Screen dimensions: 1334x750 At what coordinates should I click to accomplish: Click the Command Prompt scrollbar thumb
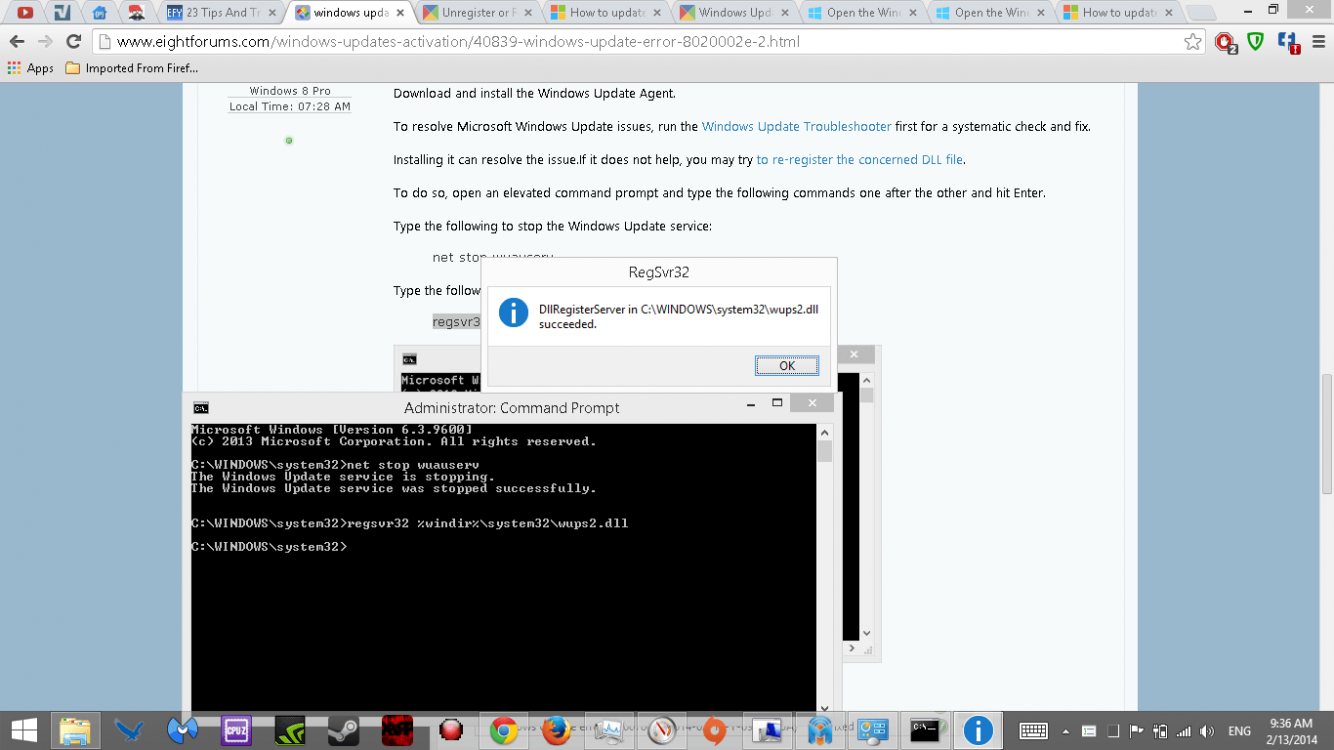point(824,451)
